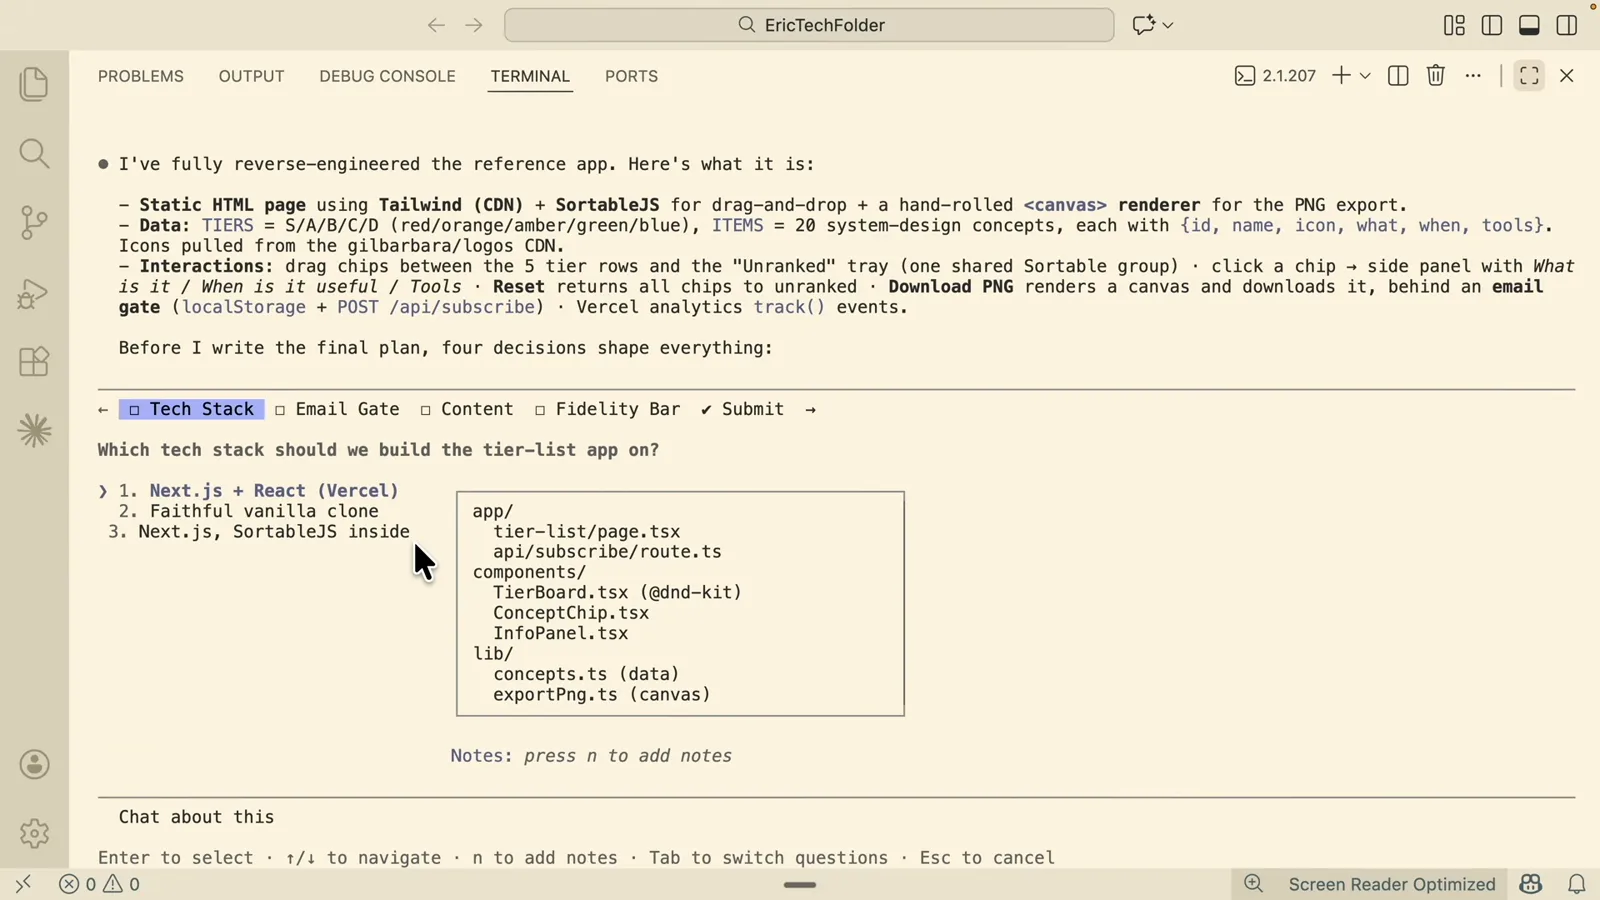The image size is (1600, 900).
Task: Go back with the left navigation arrow
Action: point(436,25)
